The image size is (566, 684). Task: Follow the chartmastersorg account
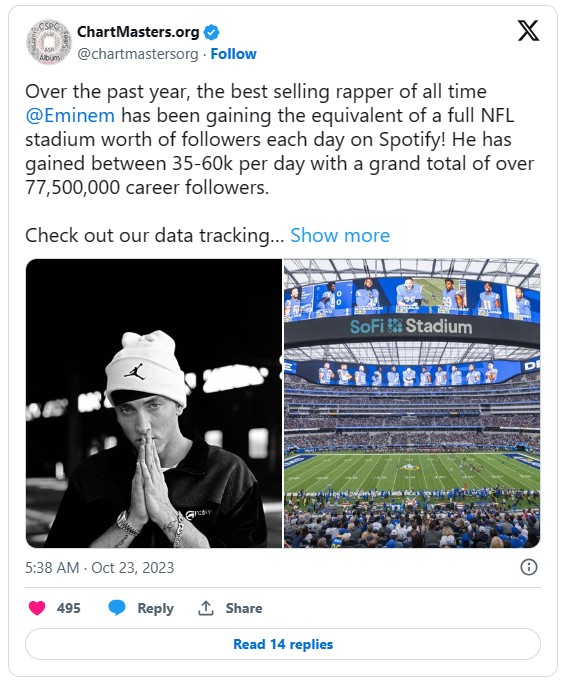tap(233, 54)
